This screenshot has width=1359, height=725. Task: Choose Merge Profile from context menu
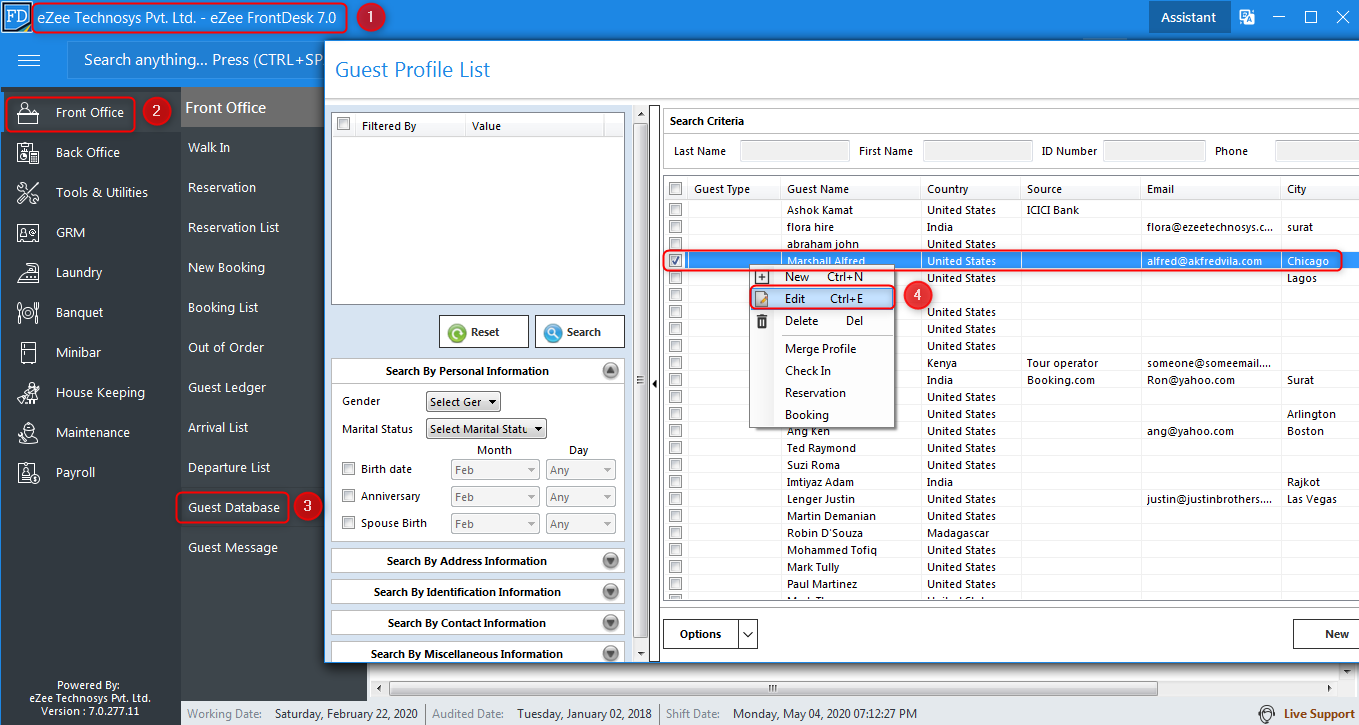[822, 349]
